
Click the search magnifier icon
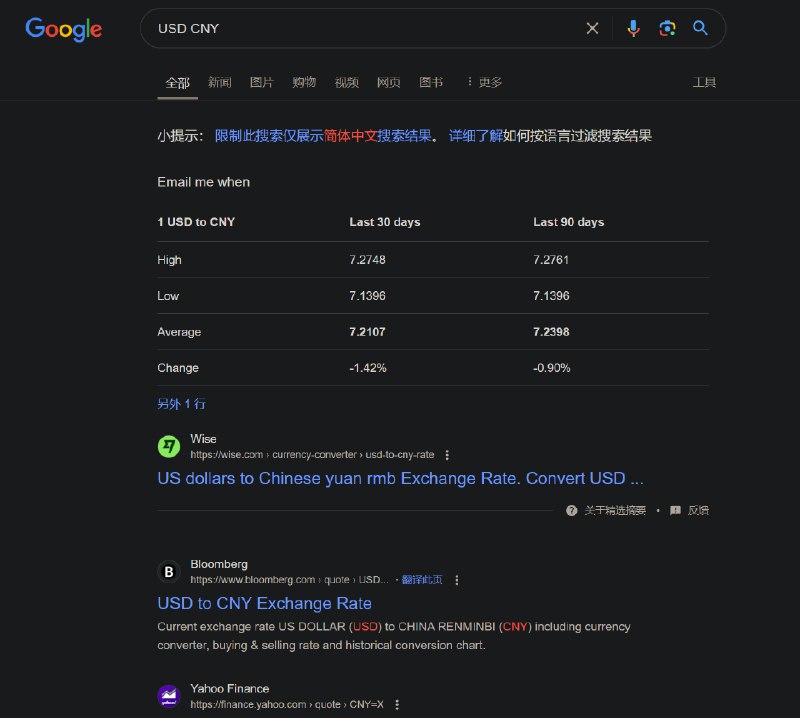(x=700, y=28)
